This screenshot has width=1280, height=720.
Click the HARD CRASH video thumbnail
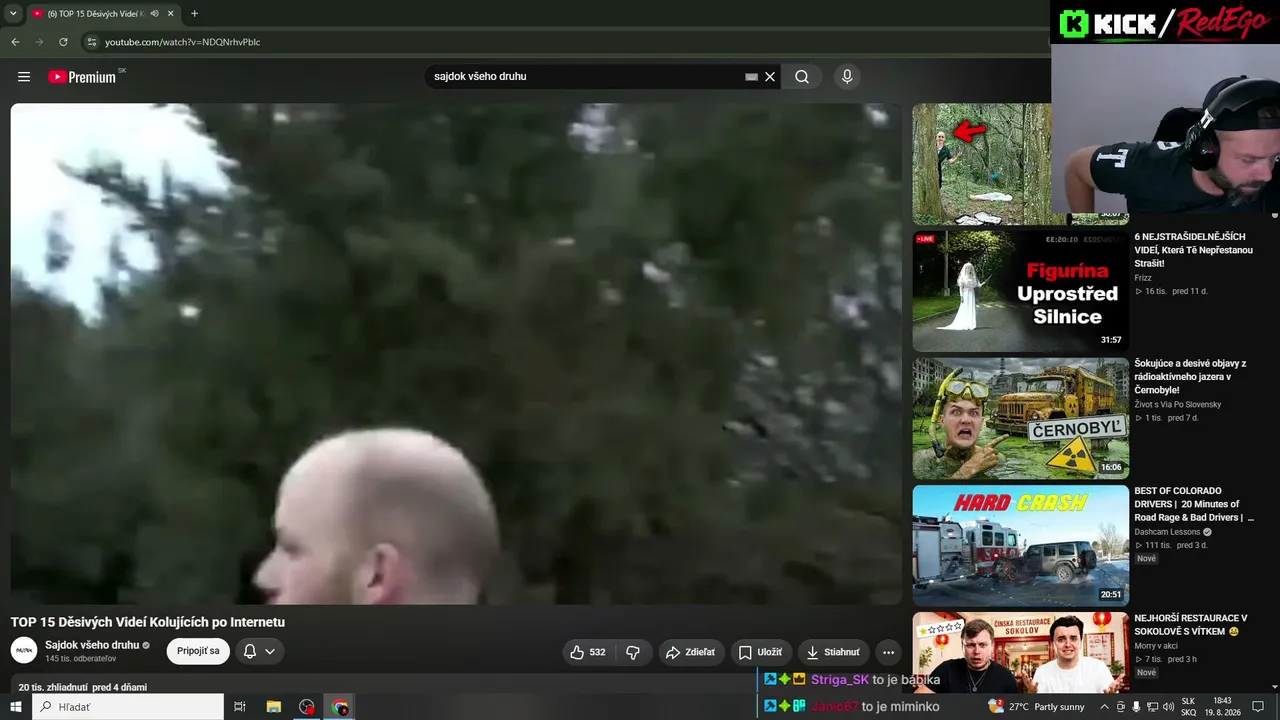coord(1020,545)
